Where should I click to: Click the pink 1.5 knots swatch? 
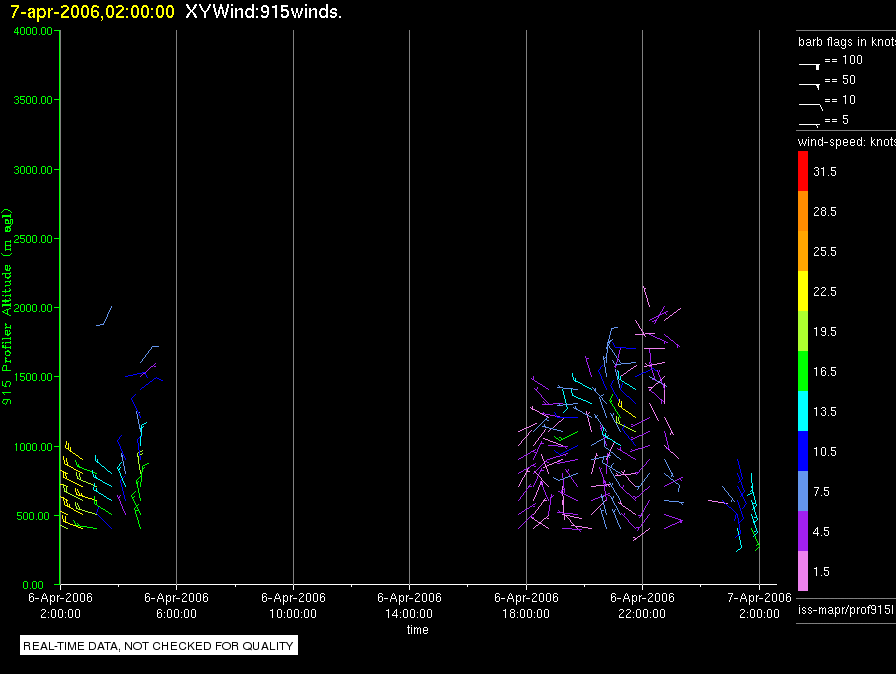click(x=803, y=571)
